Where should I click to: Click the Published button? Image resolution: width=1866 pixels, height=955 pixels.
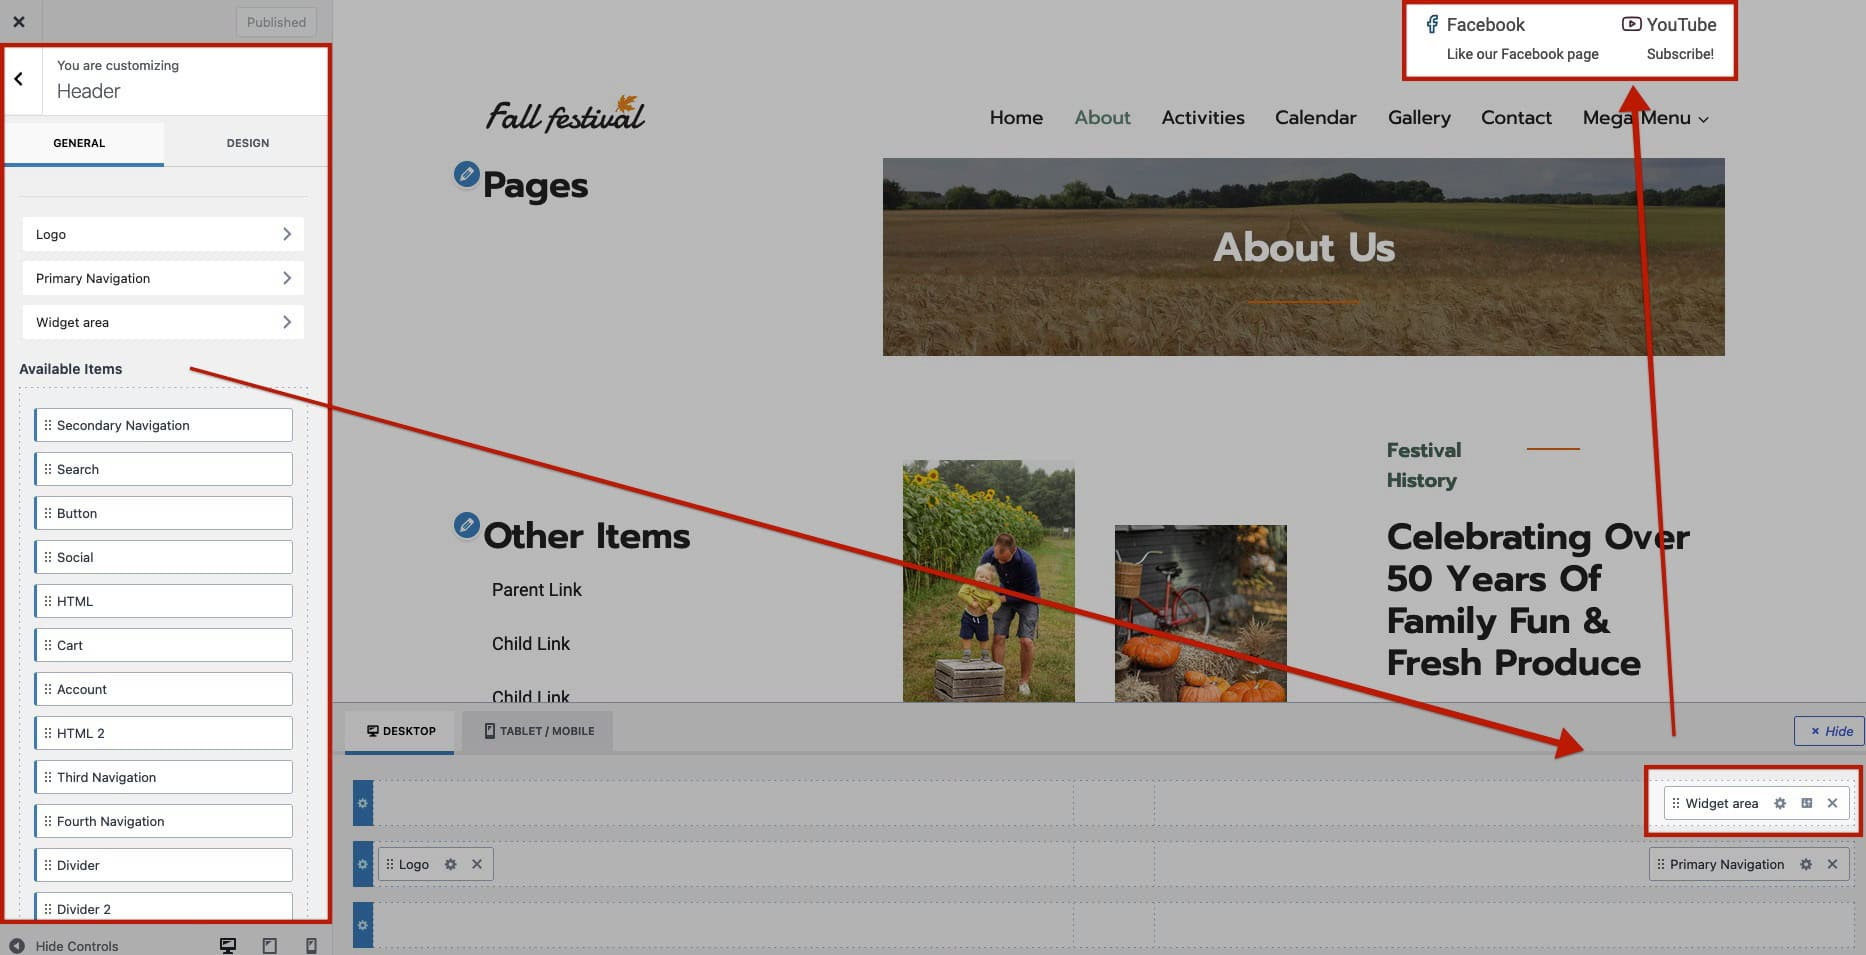pos(276,22)
